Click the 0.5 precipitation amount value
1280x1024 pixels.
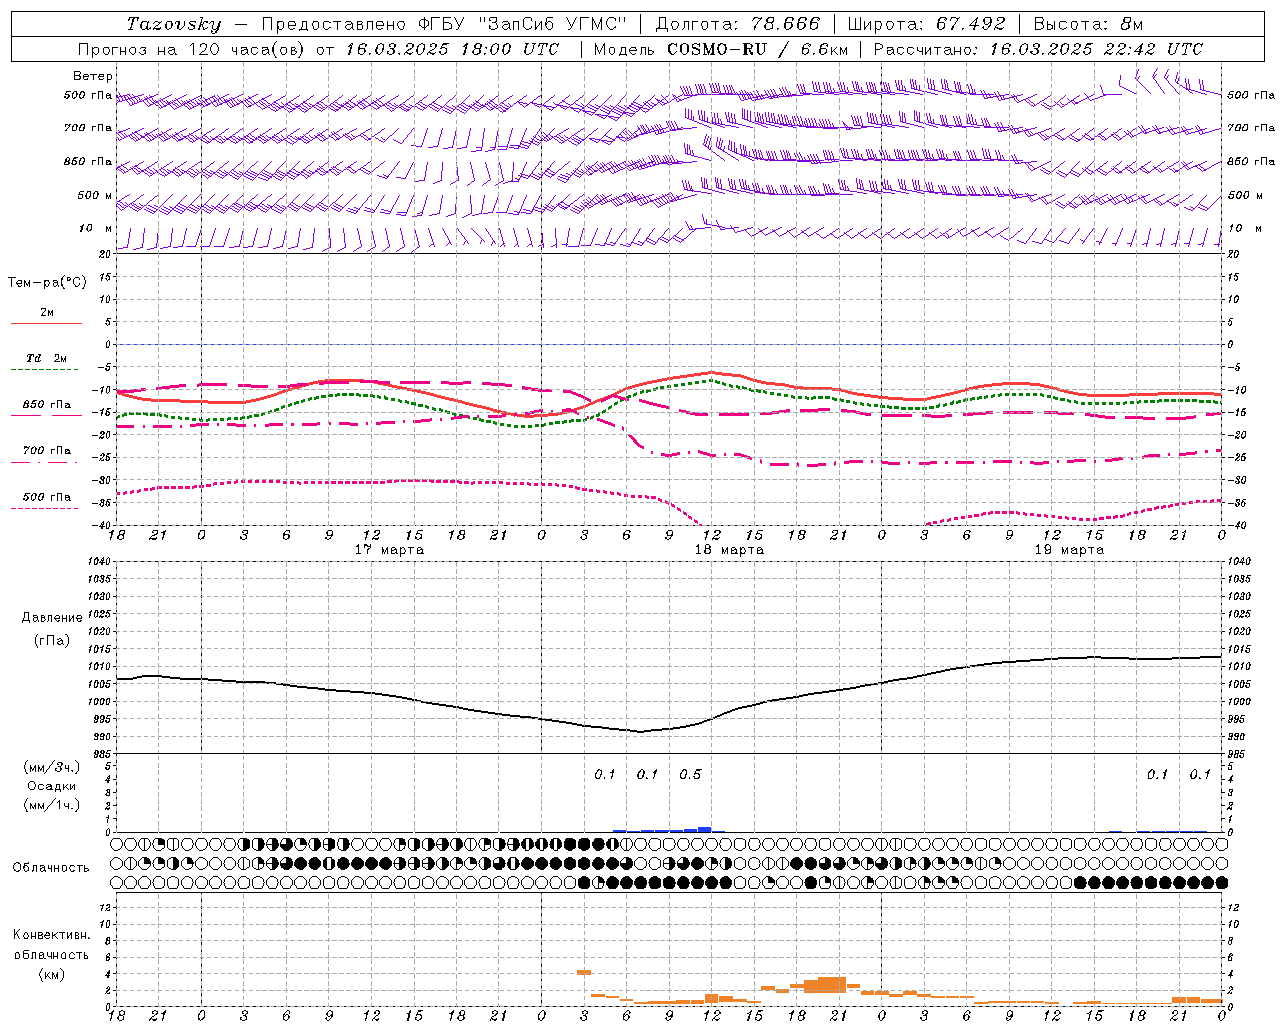[690, 774]
